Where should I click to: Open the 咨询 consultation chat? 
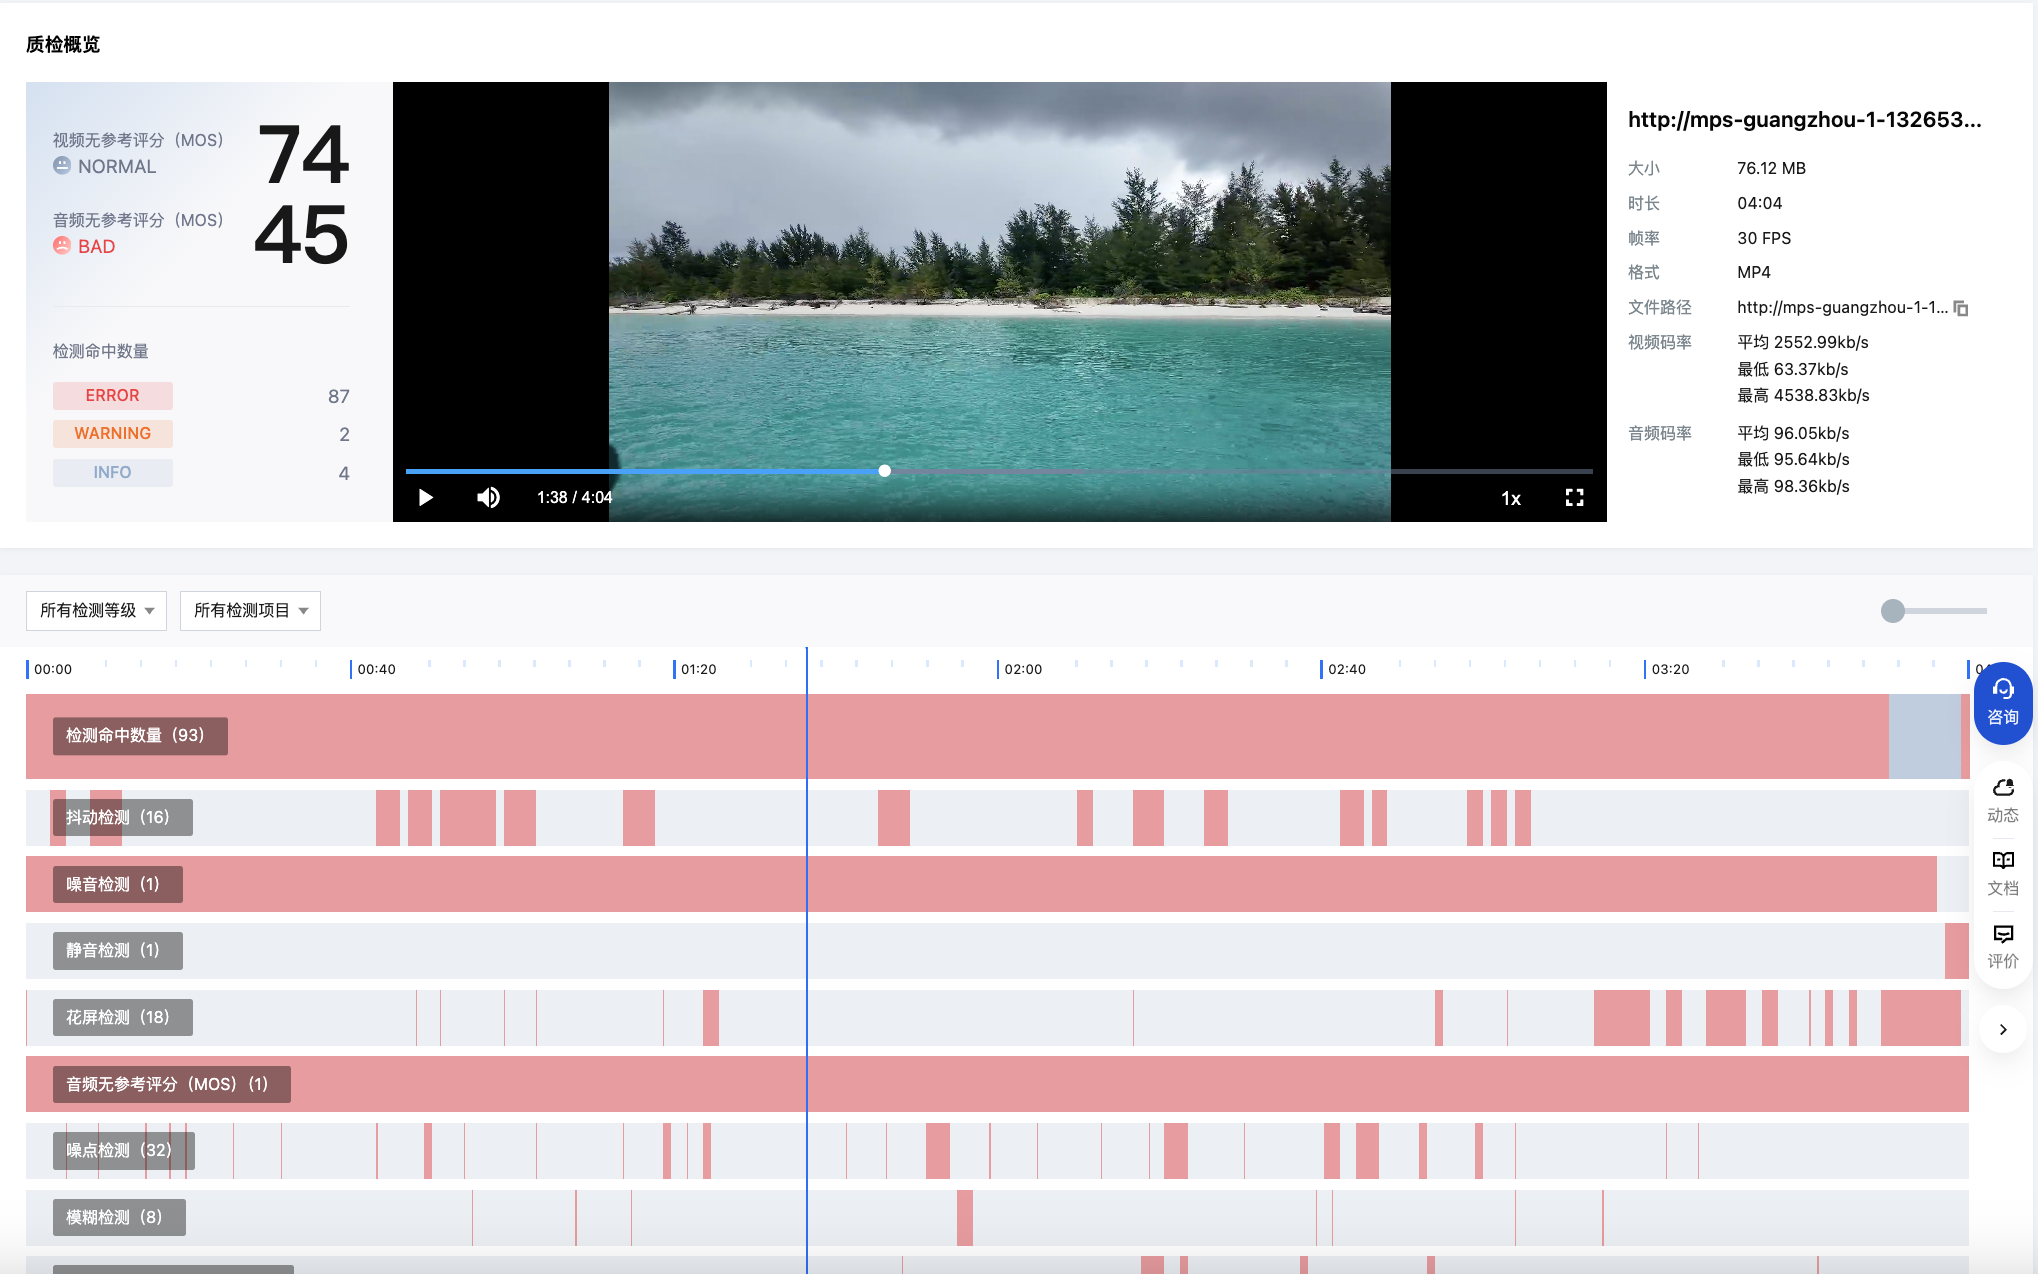(x=2002, y=703)
